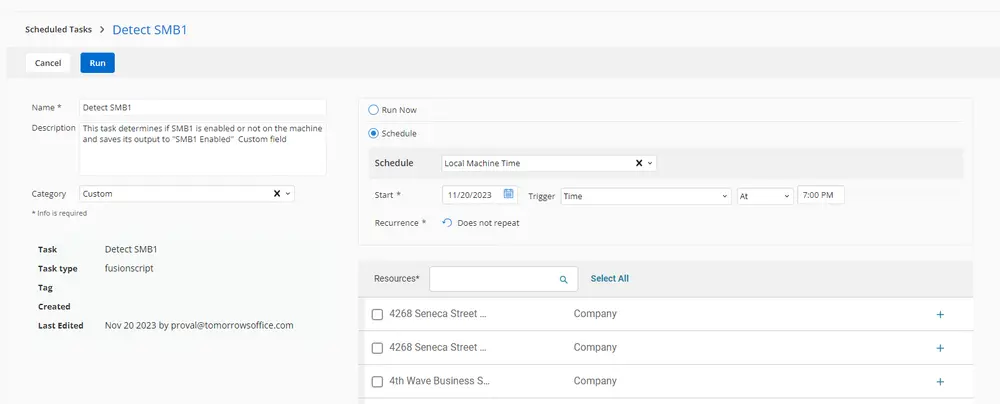Screen dimensions: 1000x404
Task: Click the plus icon for first 4268 Seneca Street row
Action: 939,315
